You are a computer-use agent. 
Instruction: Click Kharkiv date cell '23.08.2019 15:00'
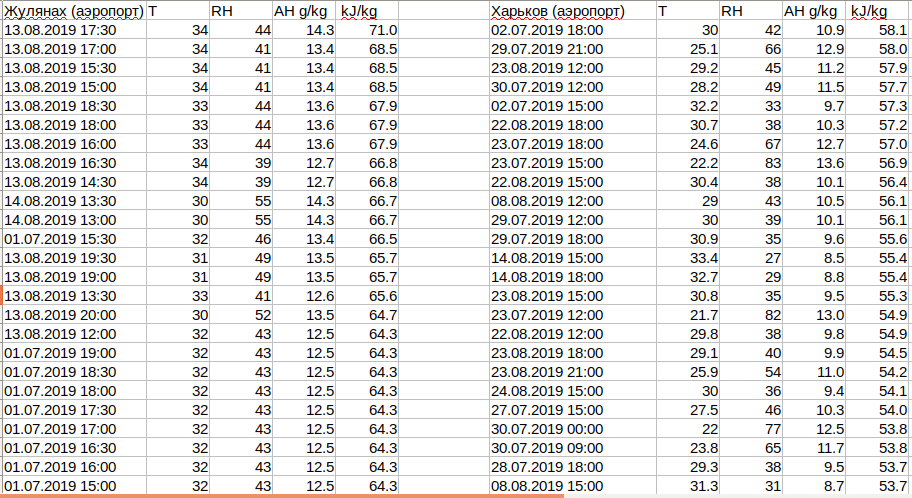pyautogui.click(x=573, y=296)
